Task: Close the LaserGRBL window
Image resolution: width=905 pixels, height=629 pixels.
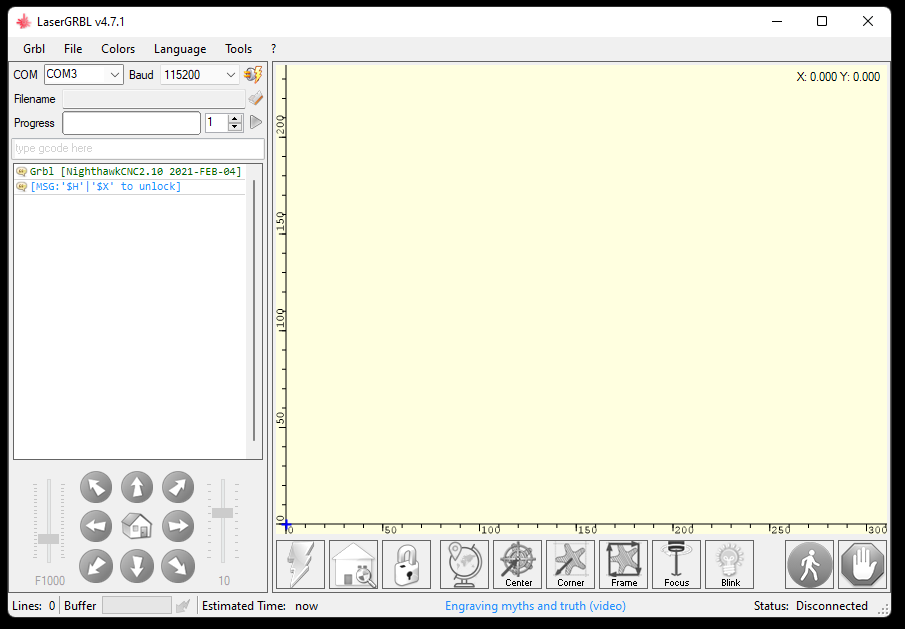Action: pyautogui.click(x=867, y=21)
